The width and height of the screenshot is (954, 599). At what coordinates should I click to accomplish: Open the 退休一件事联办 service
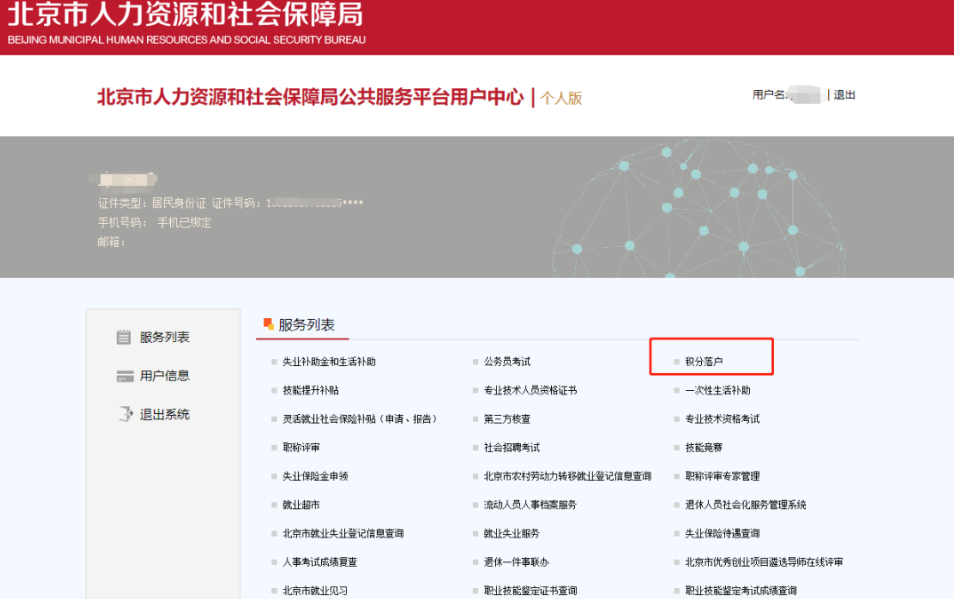(516, 562)
